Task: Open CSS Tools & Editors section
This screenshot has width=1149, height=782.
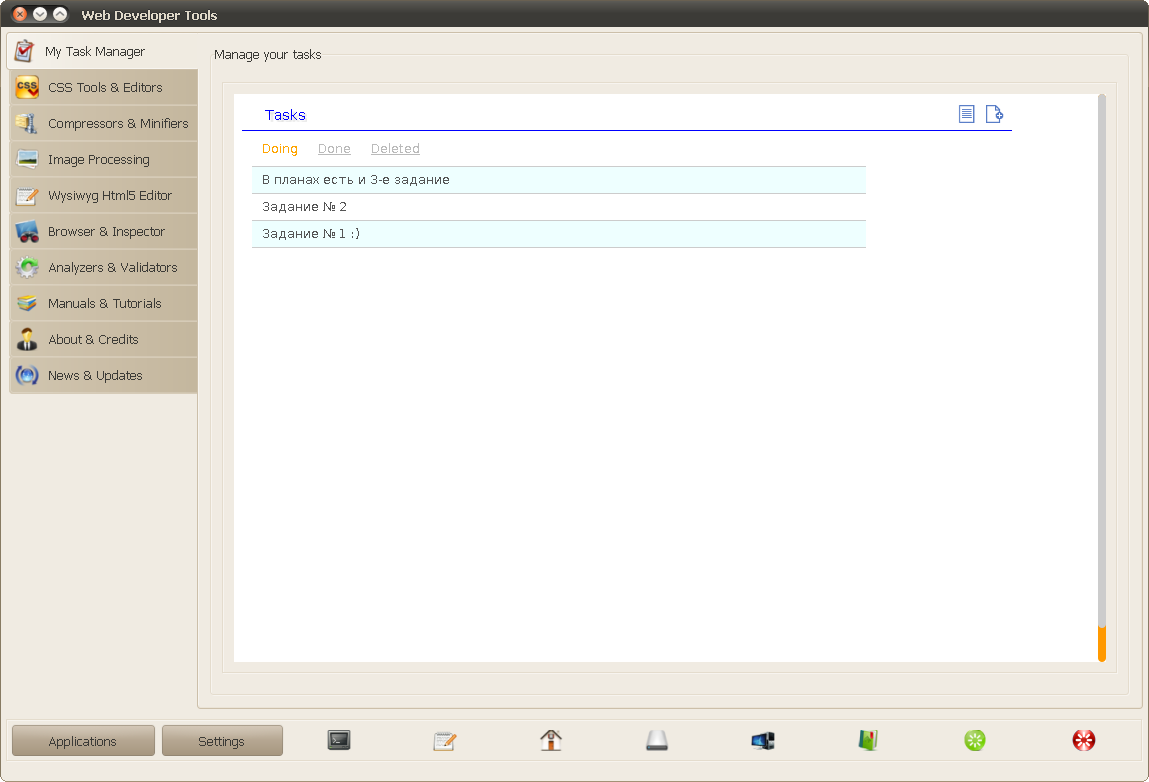Action: click(x=103, y=87)
